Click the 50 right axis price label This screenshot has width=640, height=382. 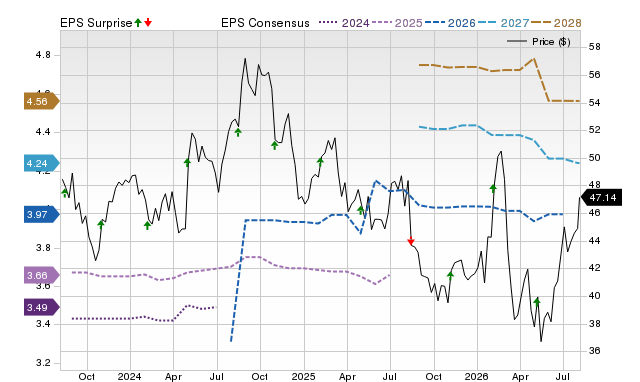[x=595, y=158]
